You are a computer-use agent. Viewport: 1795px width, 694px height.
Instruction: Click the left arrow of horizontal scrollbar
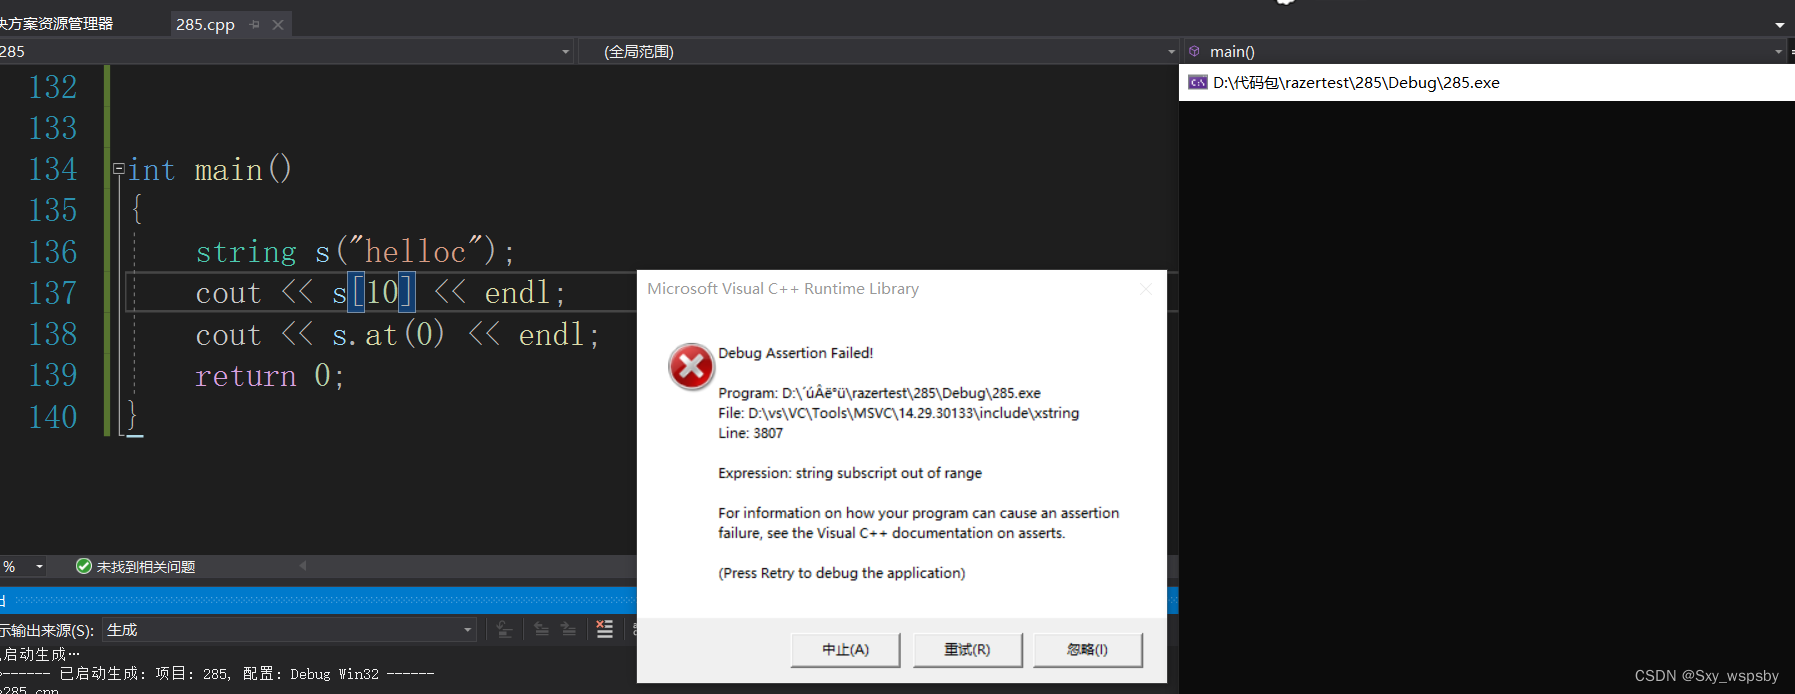303,566
